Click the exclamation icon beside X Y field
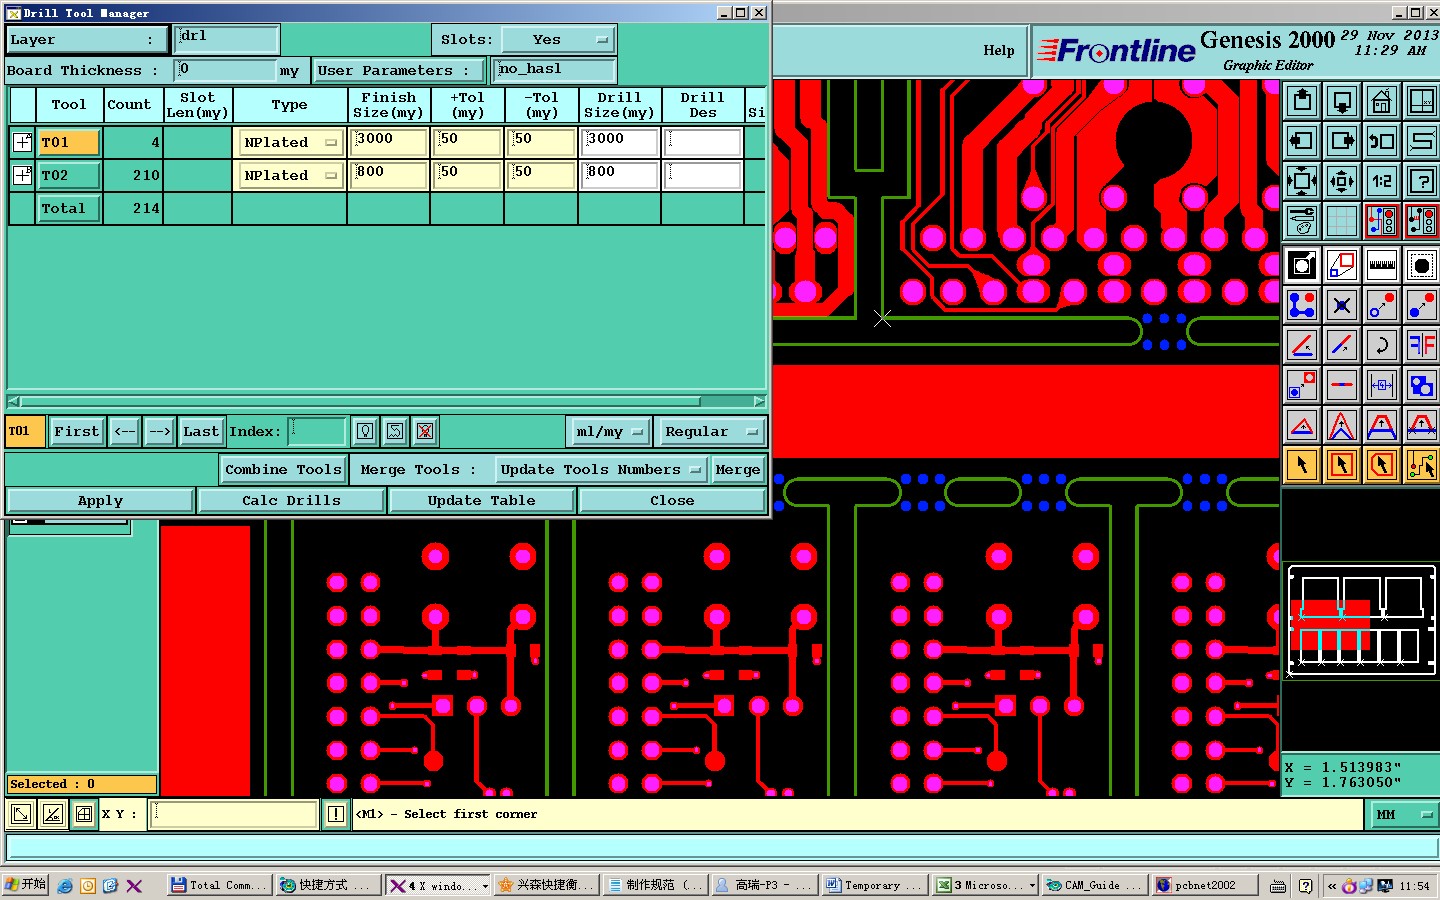The height and width of the screenshot is (900, 1440). click(x=336, y=814)
